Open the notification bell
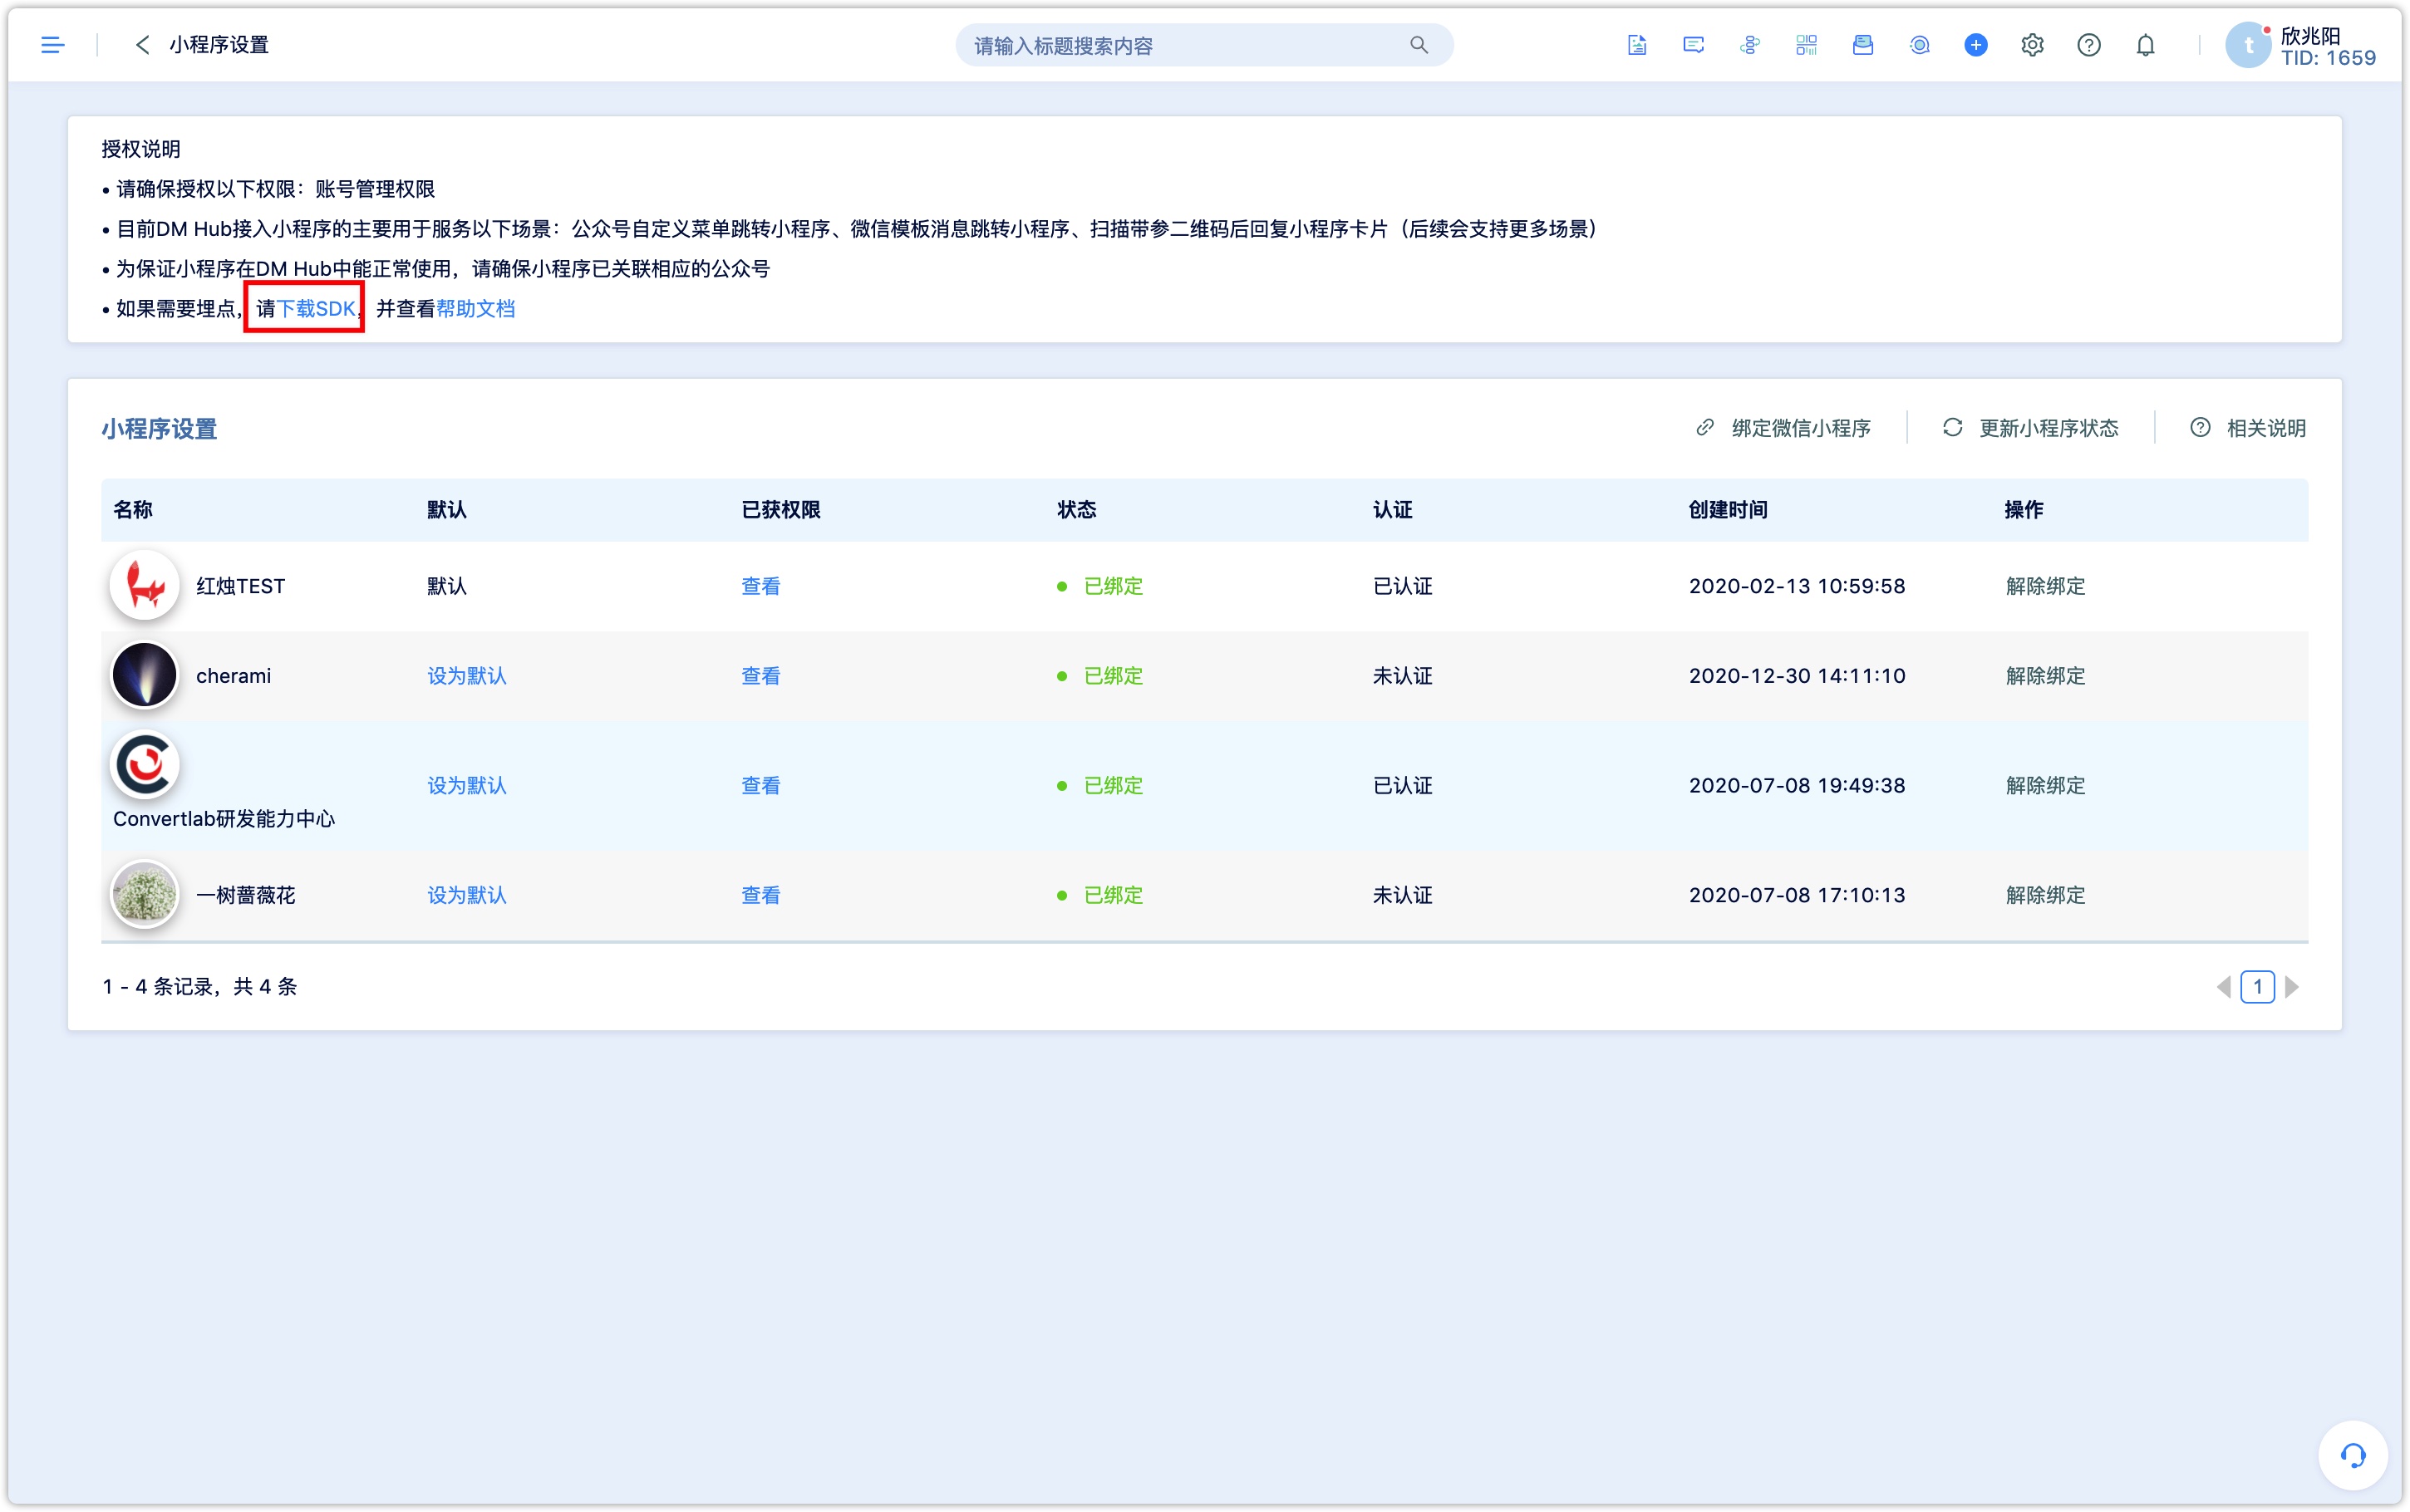The height and width of the screenshot is (1512, 2410). [x=2146, y=45]
